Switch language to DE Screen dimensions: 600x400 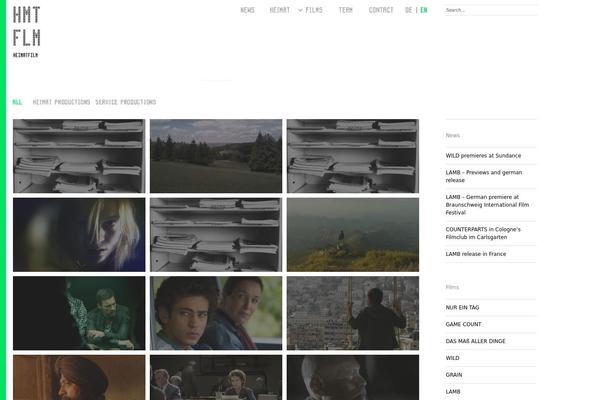coord(408,10)
